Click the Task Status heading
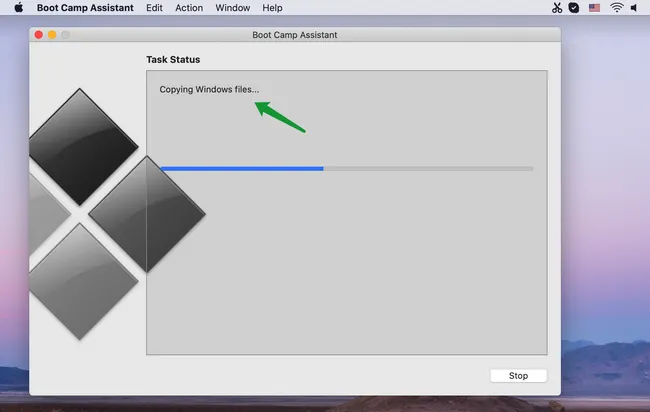Viewport: 650px width, 412px height. [x=173, y=60]
